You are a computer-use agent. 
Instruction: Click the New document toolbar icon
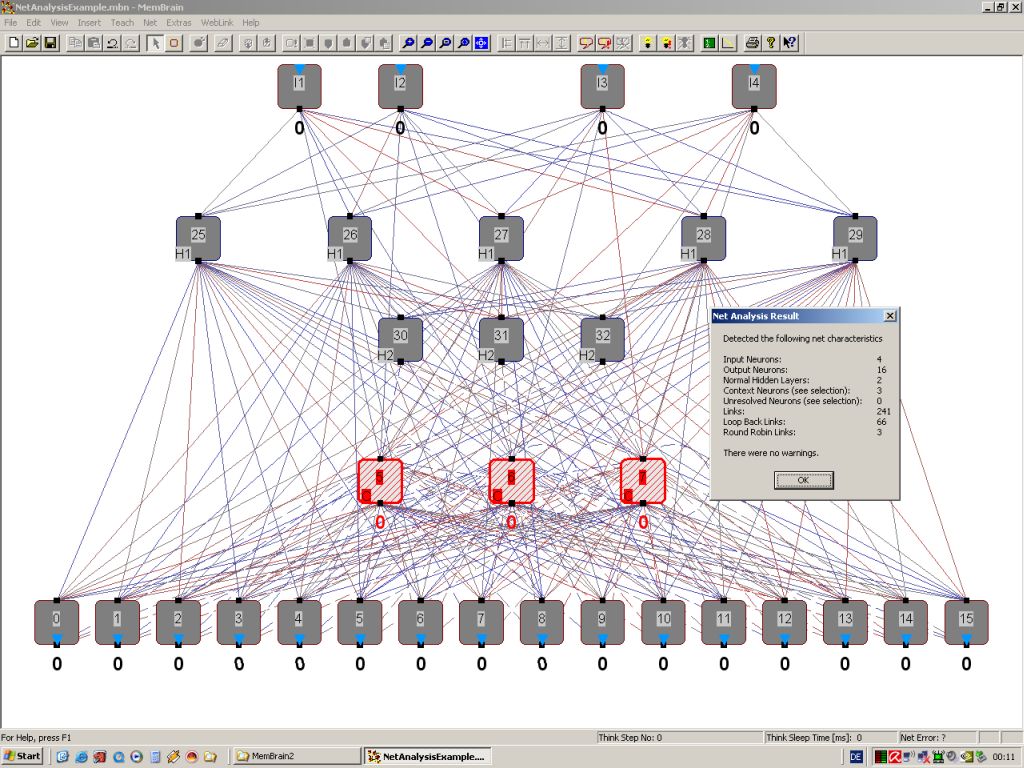coord(13,43)
